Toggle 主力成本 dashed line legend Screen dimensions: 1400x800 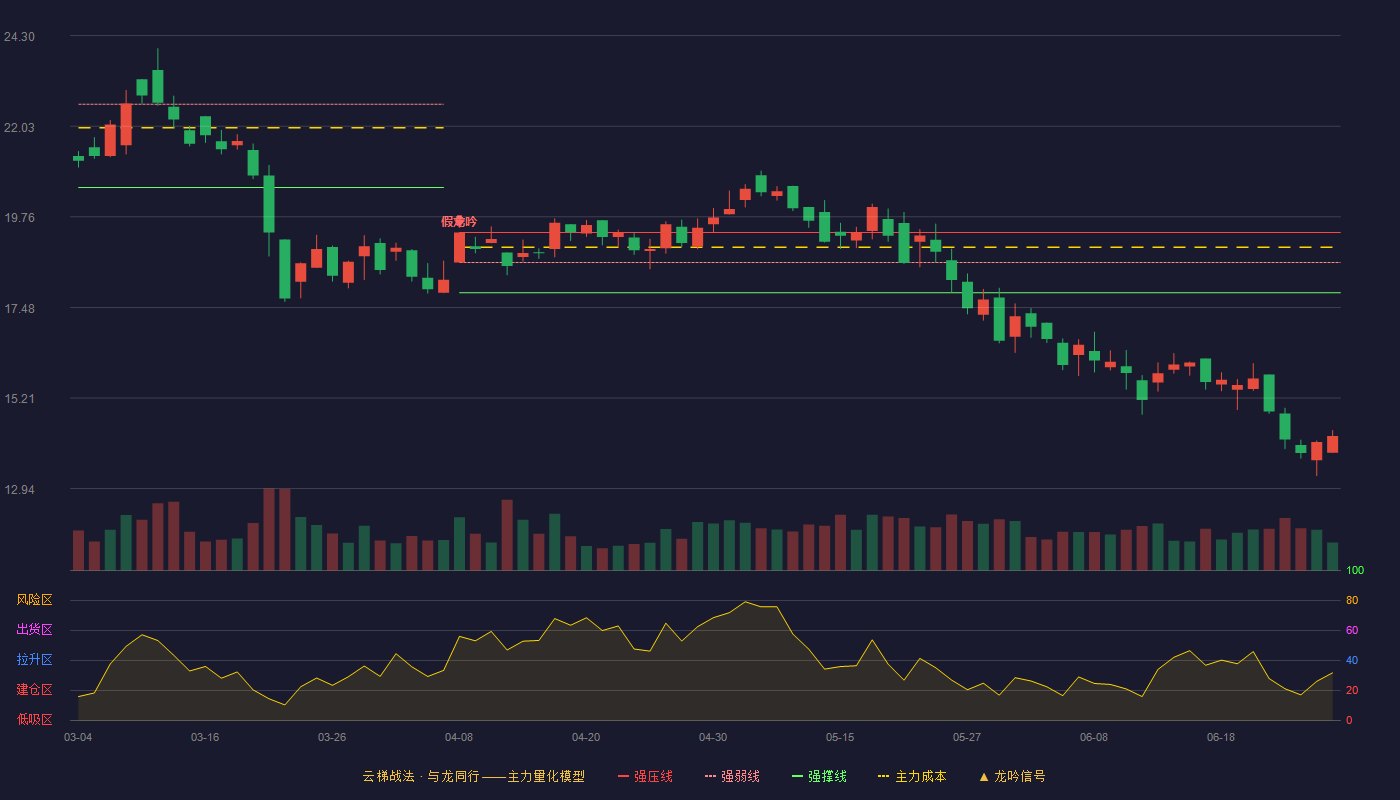tap(911, 776)
